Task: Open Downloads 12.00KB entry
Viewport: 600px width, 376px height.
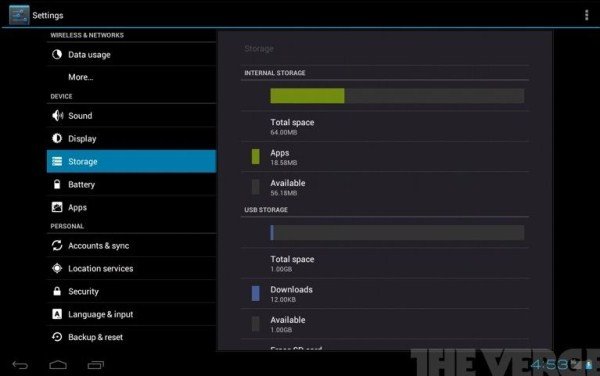Action: tap(385, 294)
